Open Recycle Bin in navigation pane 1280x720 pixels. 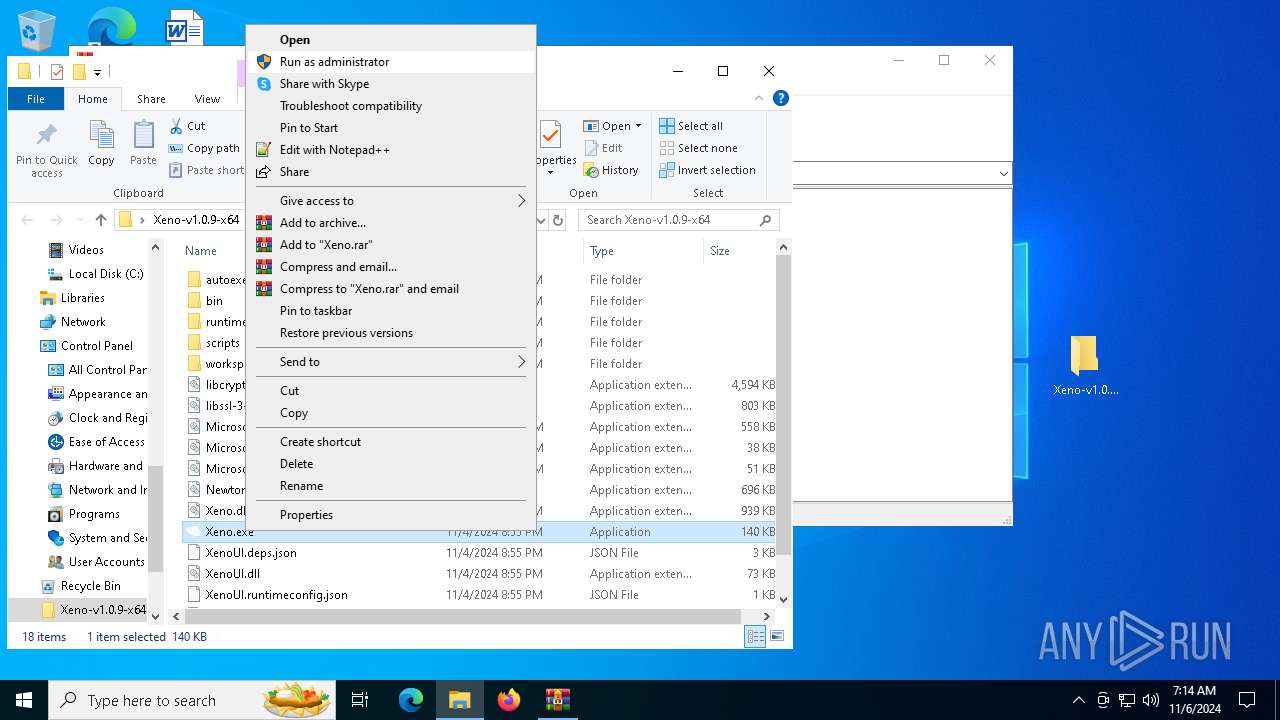[x=80, y=586]
